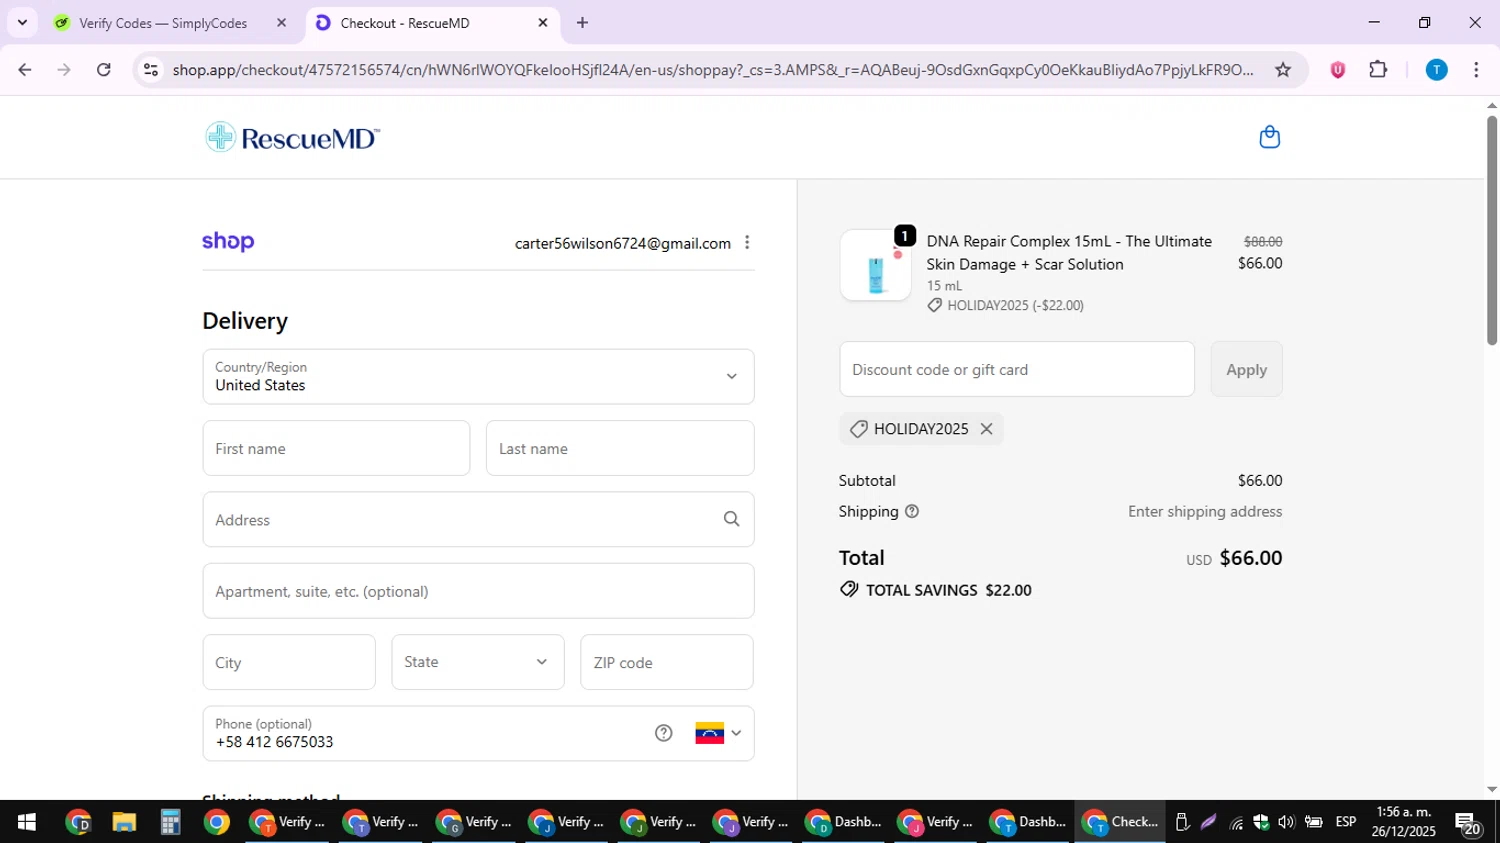Click the page vertical scrollbar
1500x843 pixels.
tap(1492, 230)
